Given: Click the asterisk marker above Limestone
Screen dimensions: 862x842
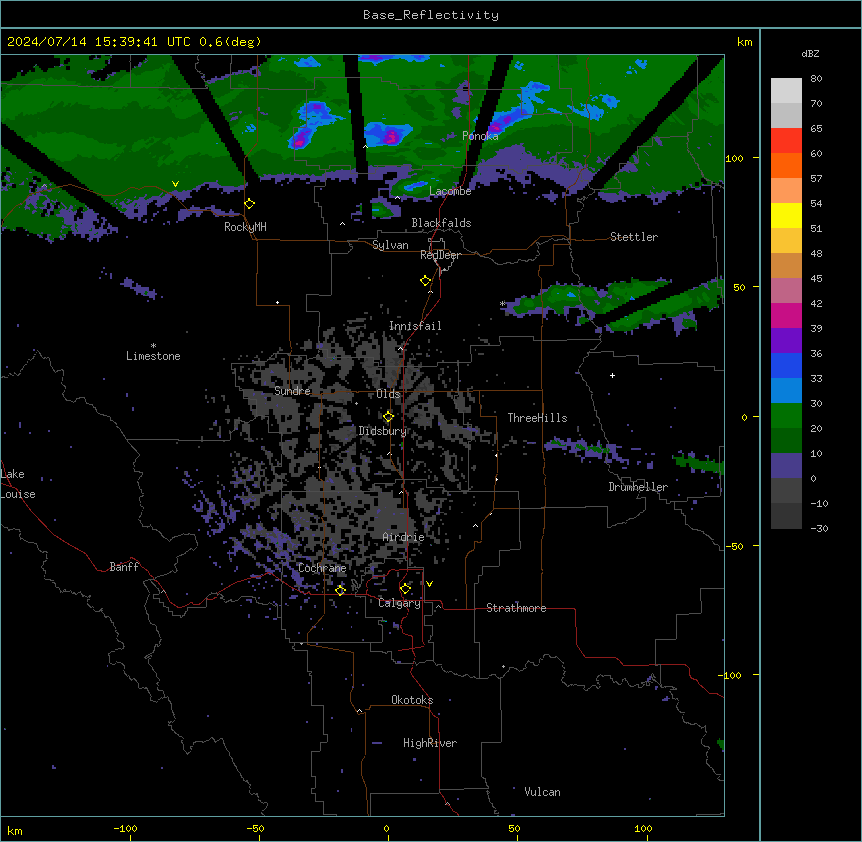Looking at the screenshot, I should [x=153, y=346].
